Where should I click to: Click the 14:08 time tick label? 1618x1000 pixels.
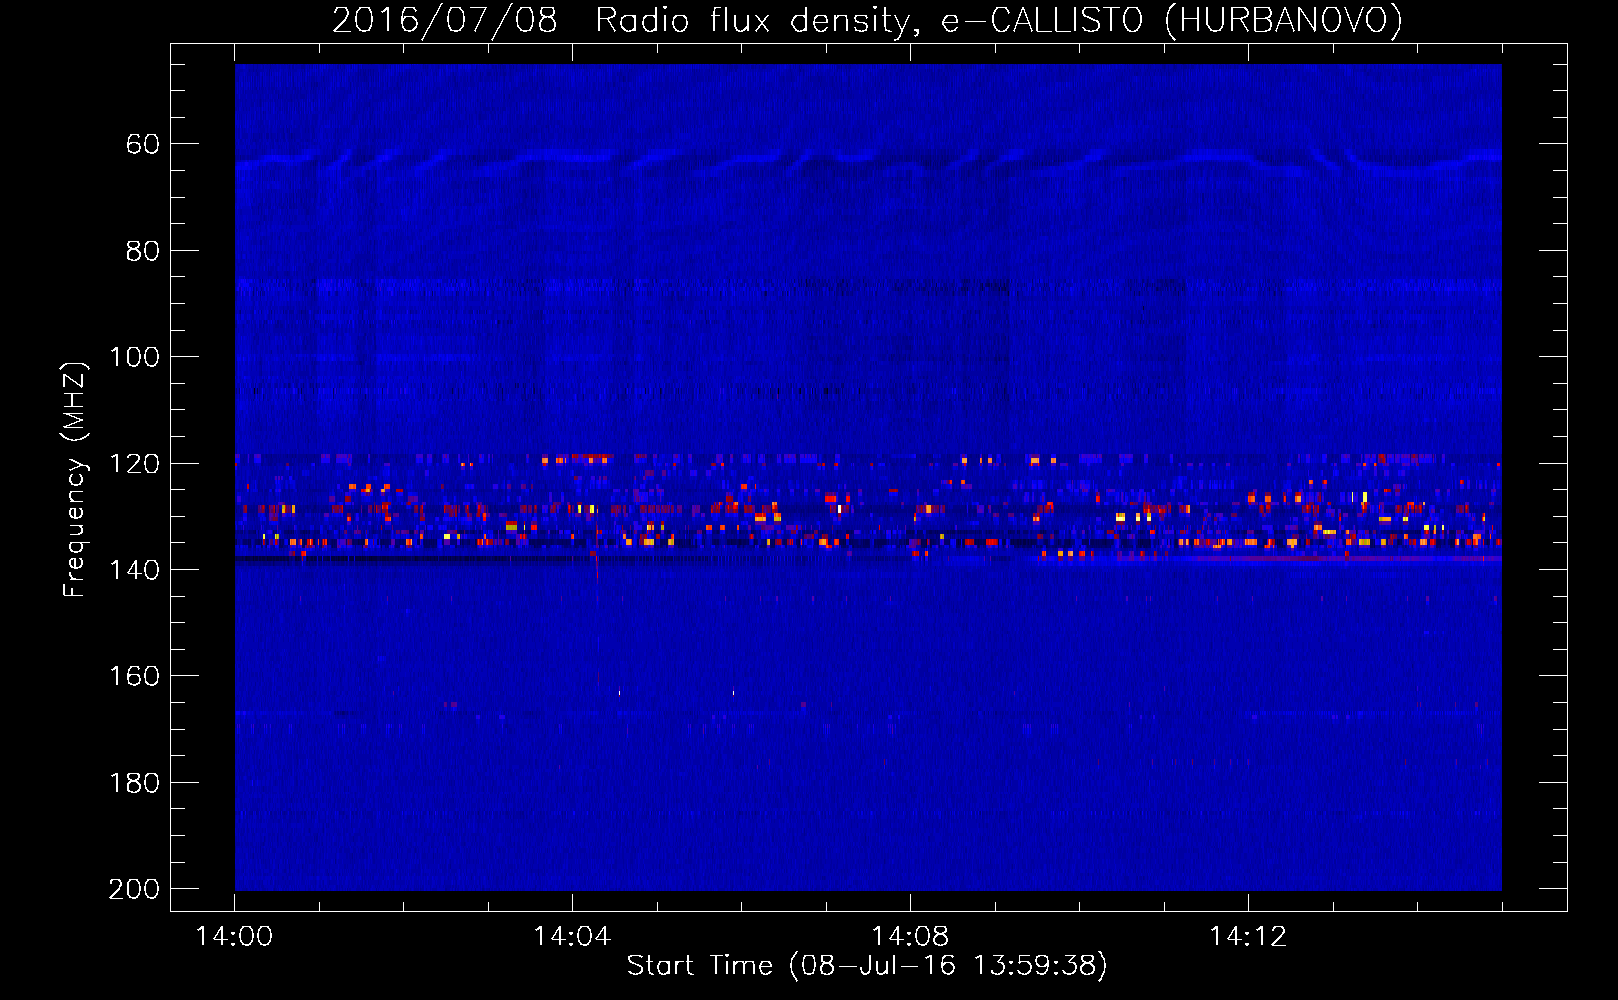(910, 937)
